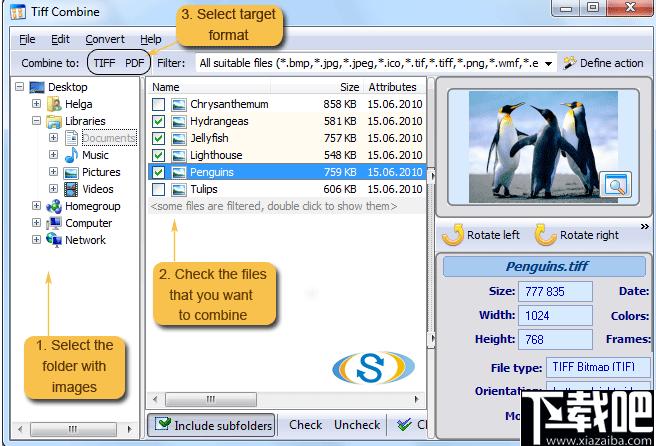The width and height of the screenshot is (656, 446).
Task: Click the Rotate left arrow icon
Action: click(453, 235)
